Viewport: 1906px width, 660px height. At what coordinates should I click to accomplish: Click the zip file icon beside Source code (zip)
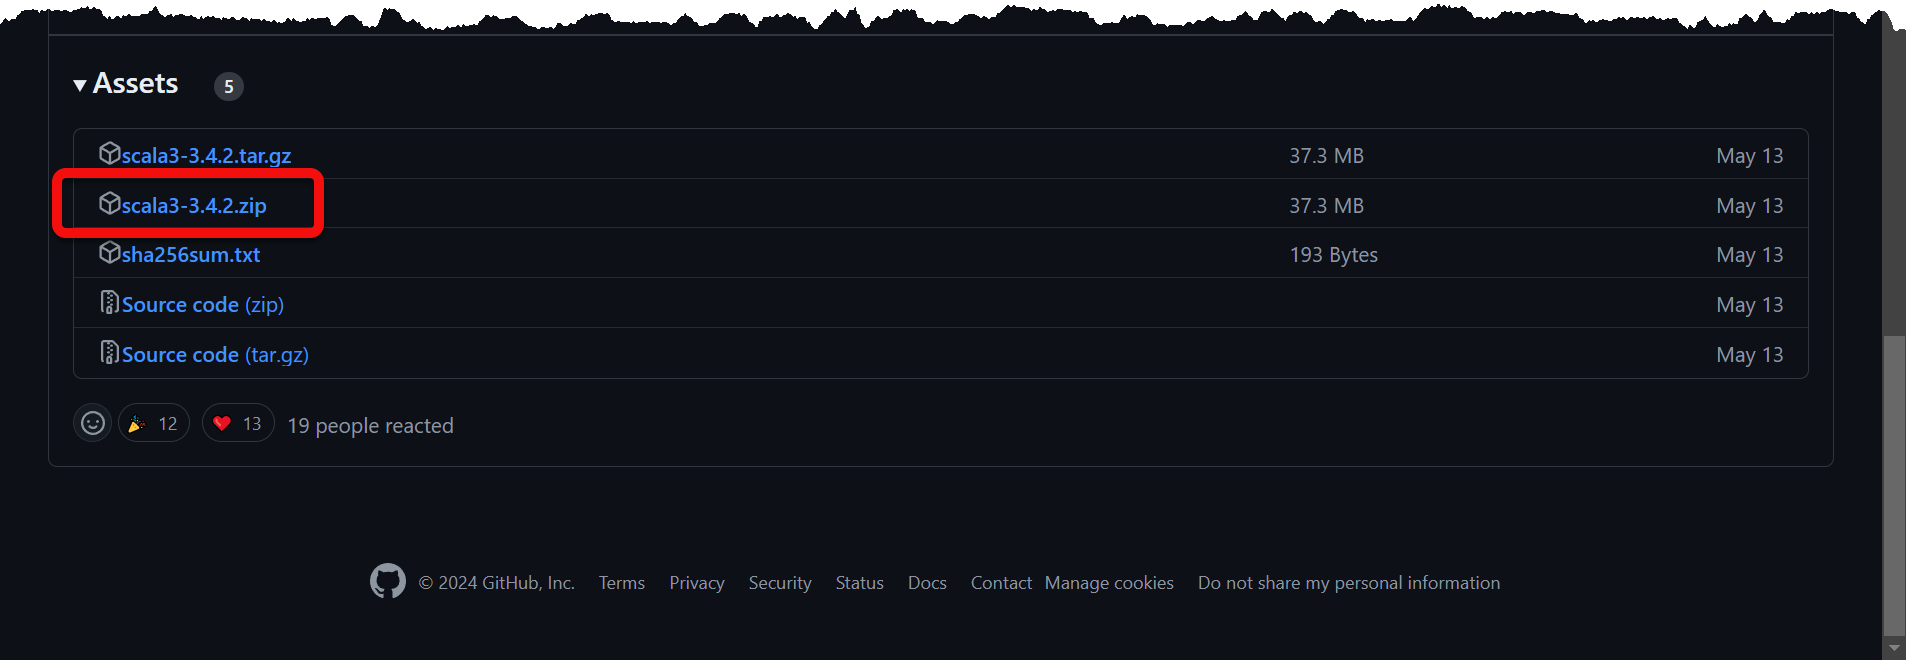click(x=109, y=303)
